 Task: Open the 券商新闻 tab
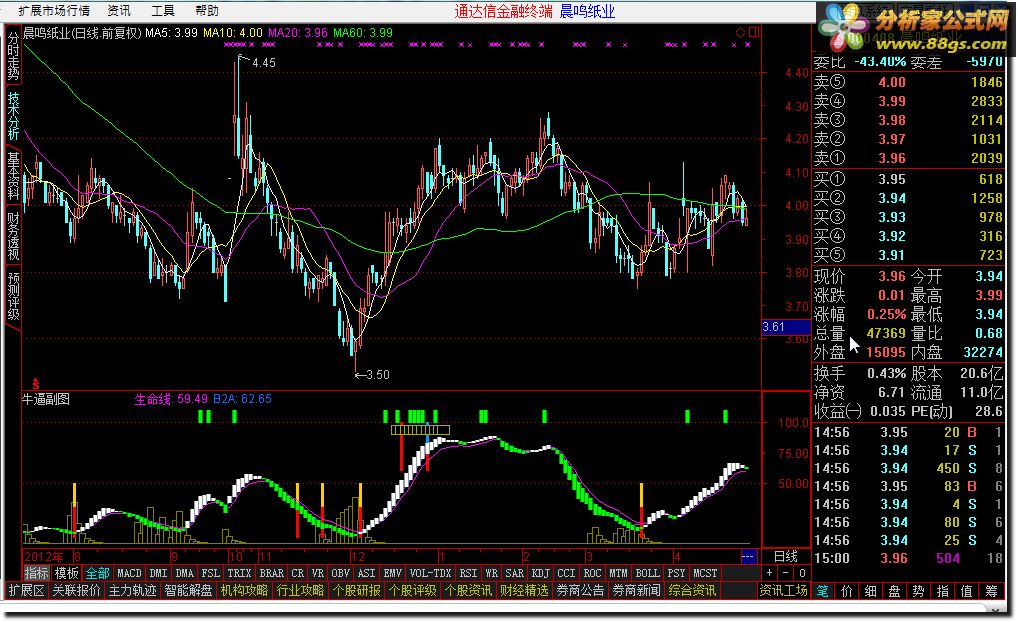pyautogui.click(x=636, y=590)
